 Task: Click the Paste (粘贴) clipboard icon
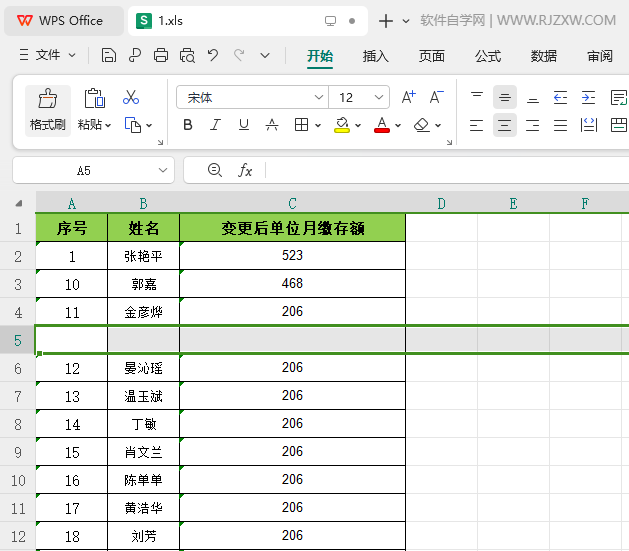pyautogui.click(x=95, y=98)
